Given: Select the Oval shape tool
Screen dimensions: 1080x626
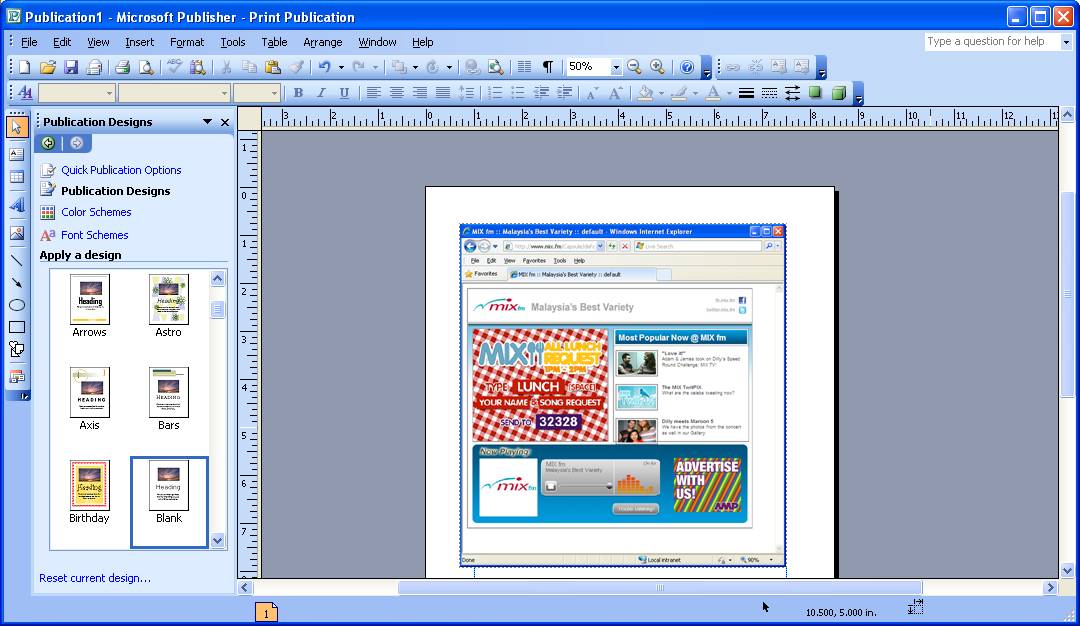Looking at the screenshot, I should 17,304.
